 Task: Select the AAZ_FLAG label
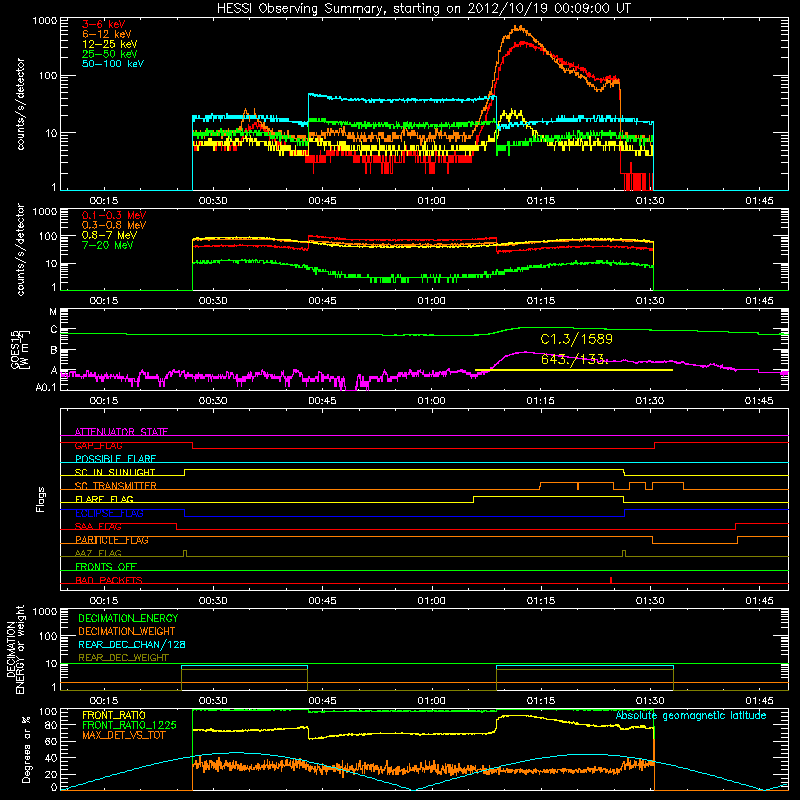point(98,553)
